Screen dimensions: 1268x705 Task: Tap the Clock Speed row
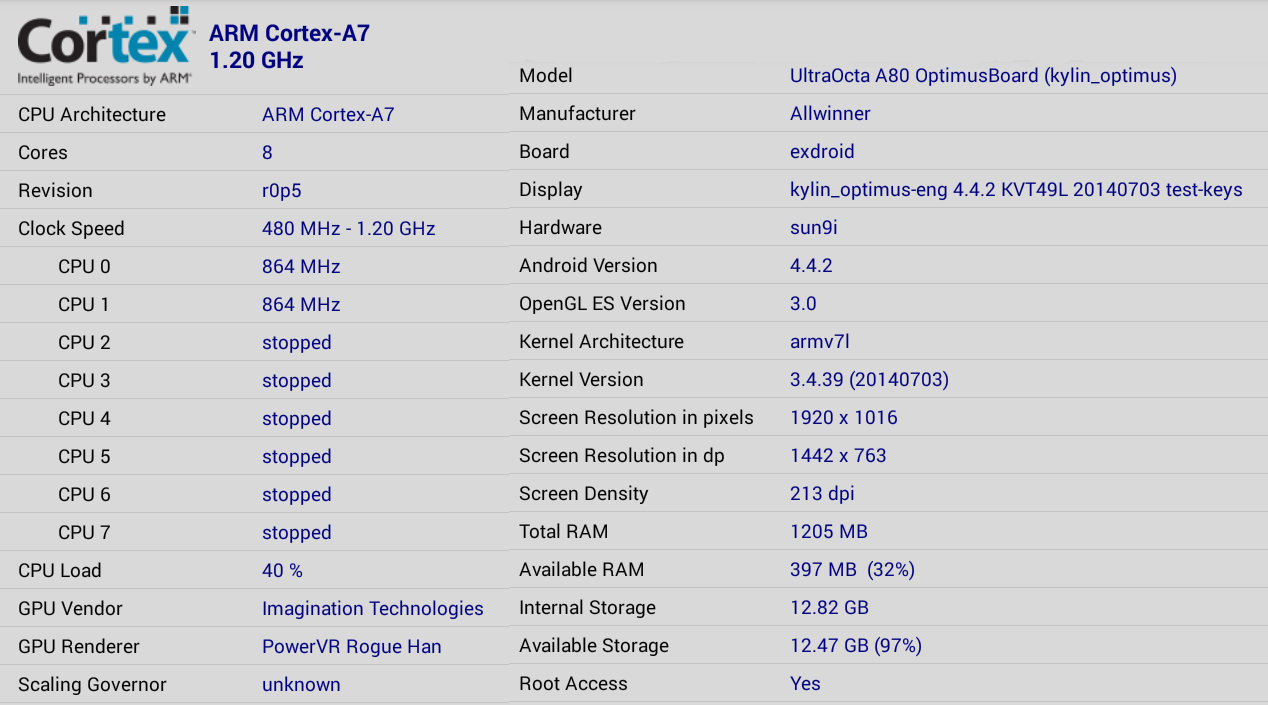(254, 228)
